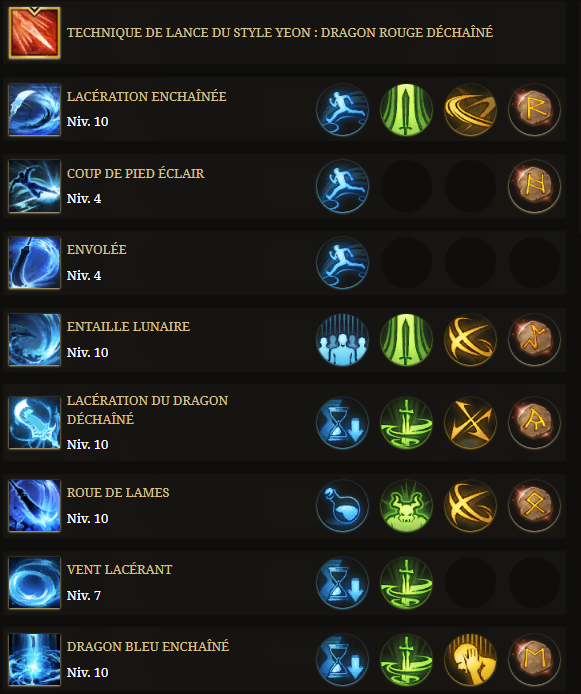This screenshot has height=694, width=581.
Task: Click the yellow slash tripod of Entaille Lunaire
Action: pyautogui.click(x=470, y=340)
